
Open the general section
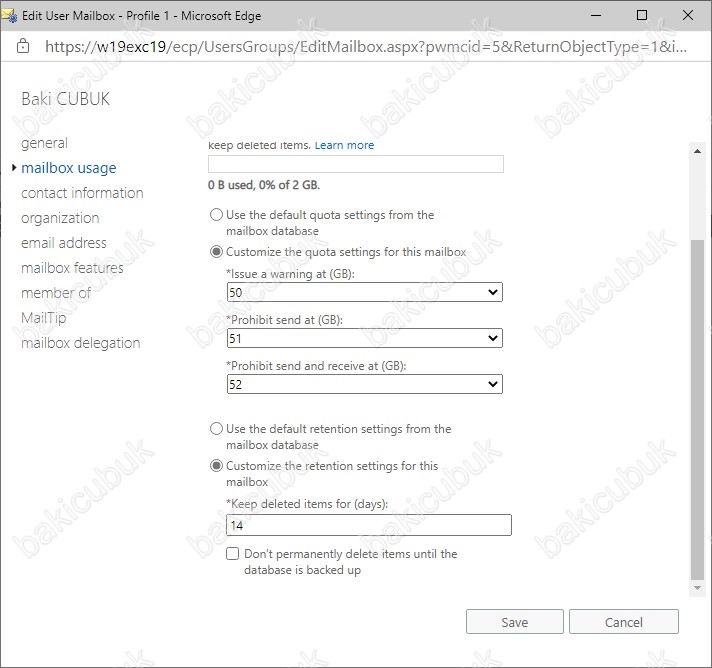click(x=44, y=143)
